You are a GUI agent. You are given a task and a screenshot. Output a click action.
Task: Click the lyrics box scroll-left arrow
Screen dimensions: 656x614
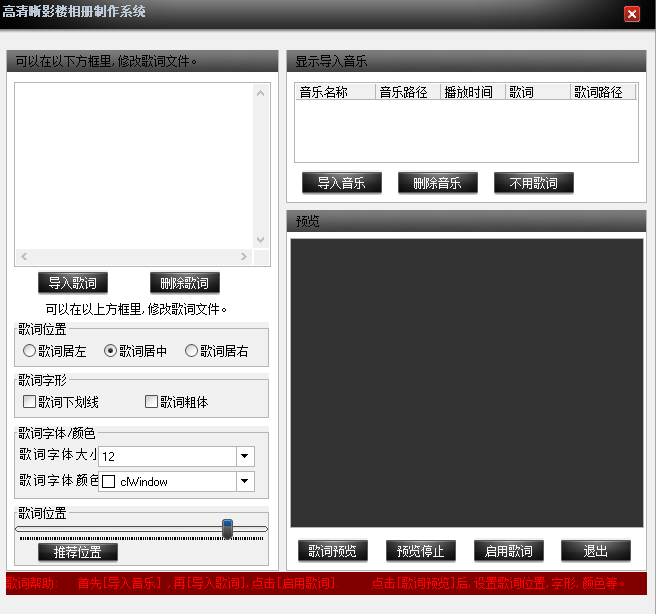(24, 256)
